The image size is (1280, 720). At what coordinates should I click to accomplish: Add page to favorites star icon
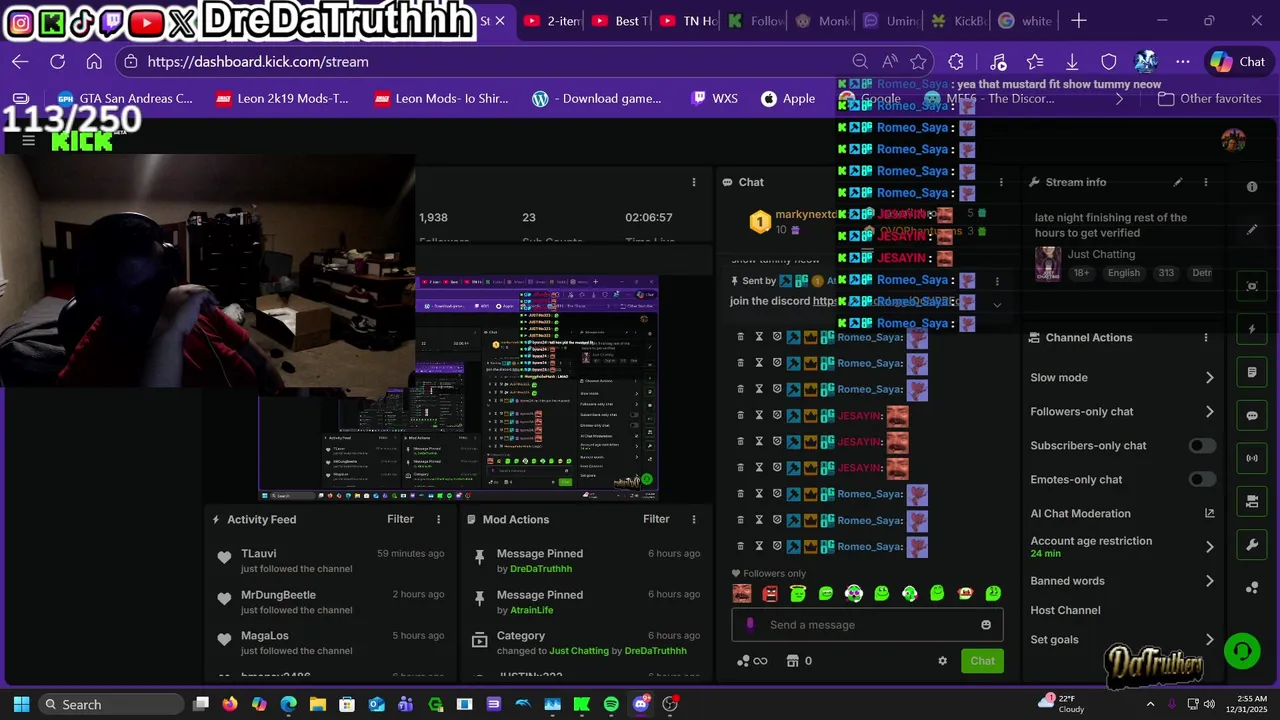coord(918,61)
